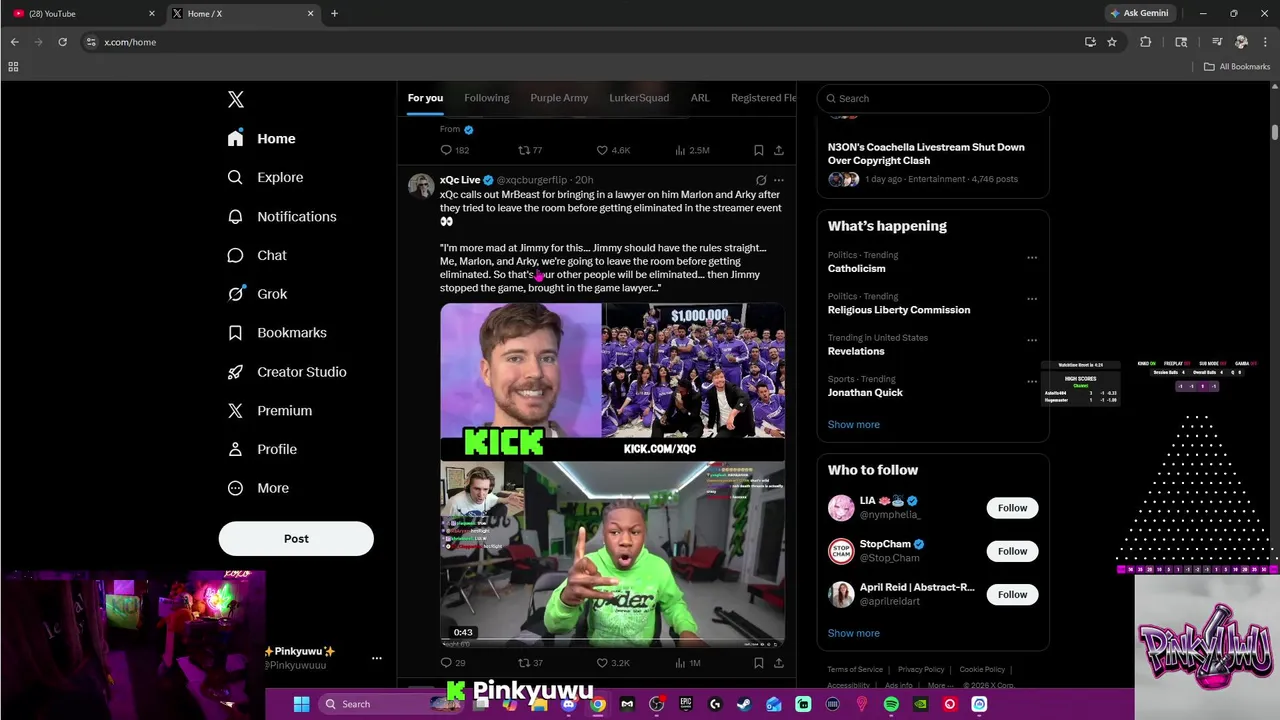1280x720 pixels.
Task: Open Bookmarks in the sidebar
Action: (x=278, y=333)
